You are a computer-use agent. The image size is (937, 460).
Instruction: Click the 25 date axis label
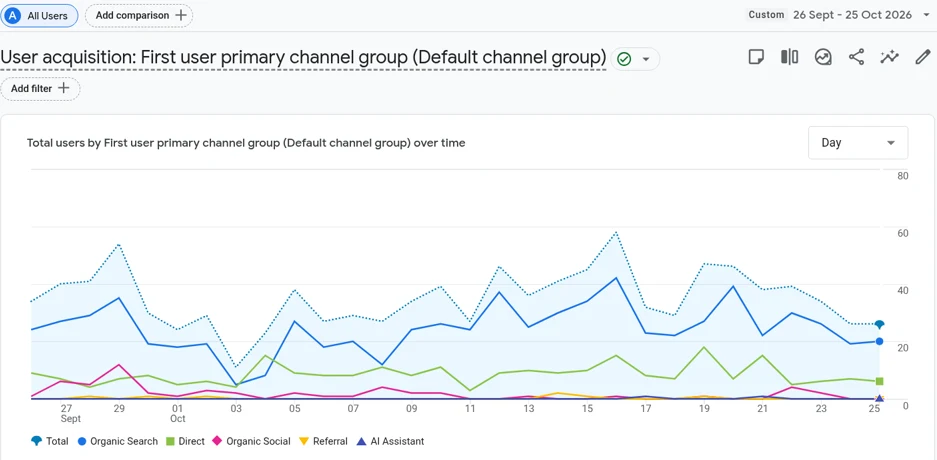tap(874, 409)
